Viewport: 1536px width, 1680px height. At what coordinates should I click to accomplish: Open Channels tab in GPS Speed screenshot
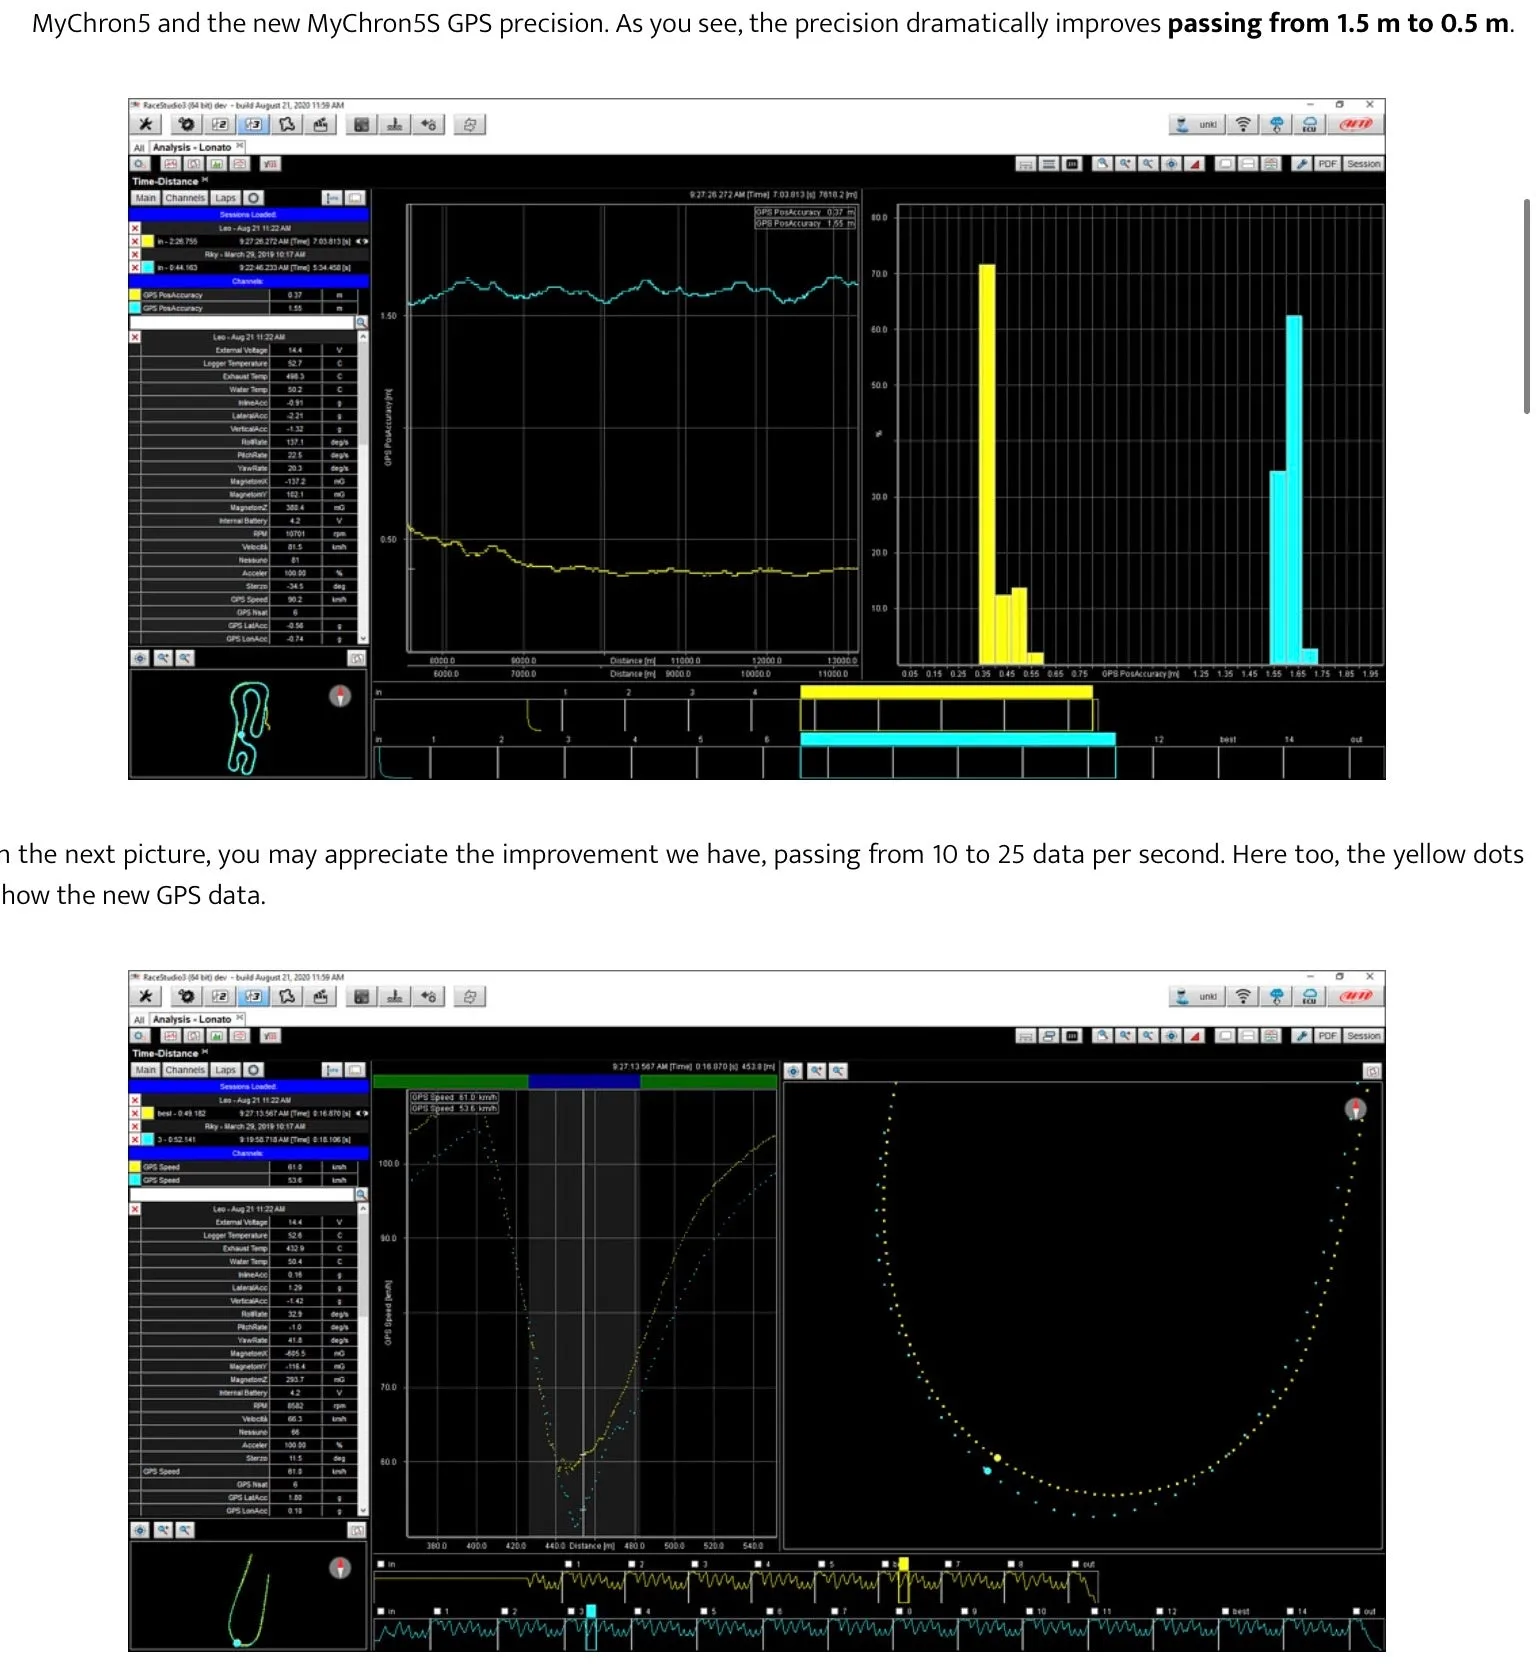[x=185, y=1070]
